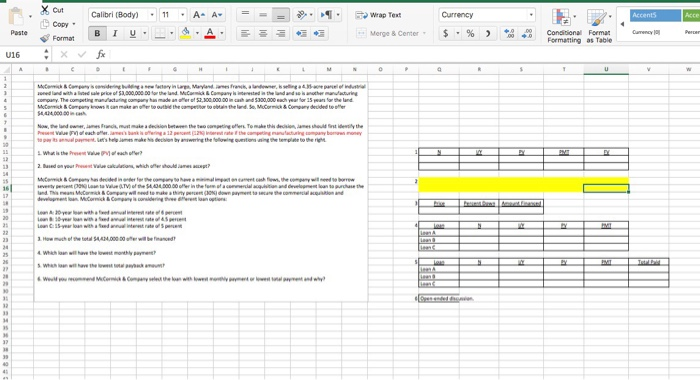Open the Copy options arrow
Image resolution: width=700 pixels, height=380 pixels.
coord(74,24)
